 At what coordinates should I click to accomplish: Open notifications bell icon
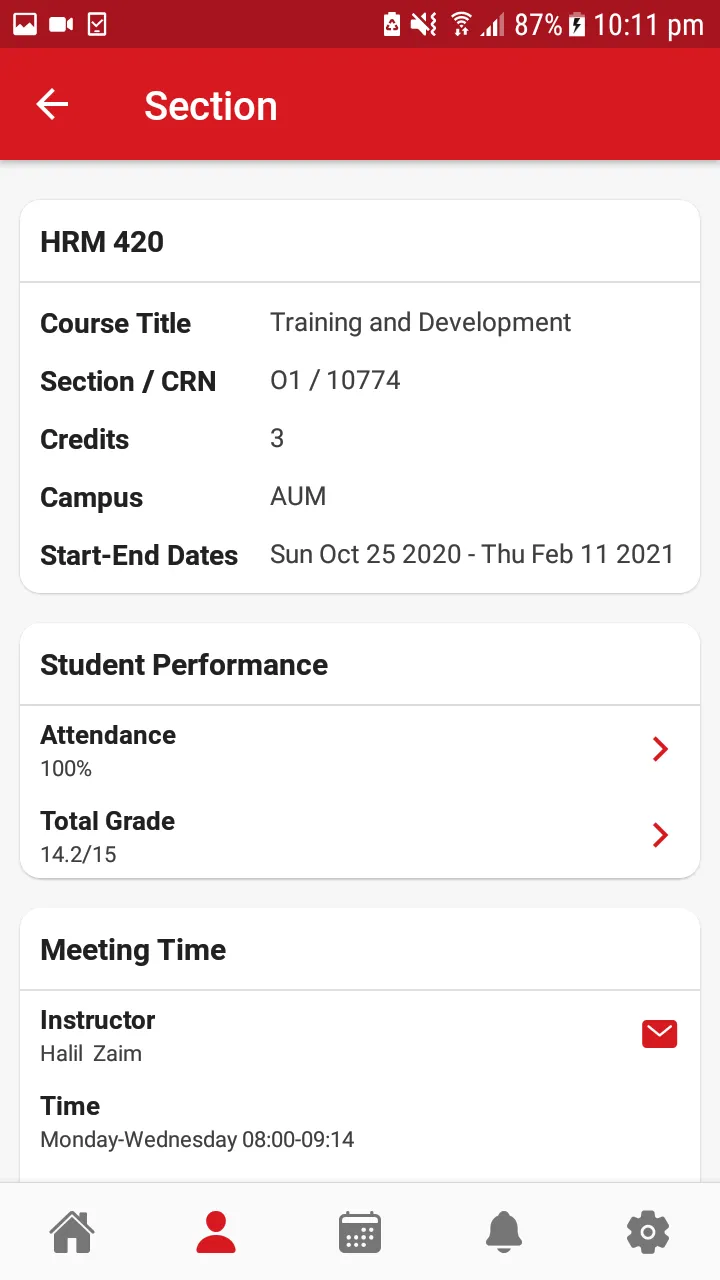[504, 1232]
